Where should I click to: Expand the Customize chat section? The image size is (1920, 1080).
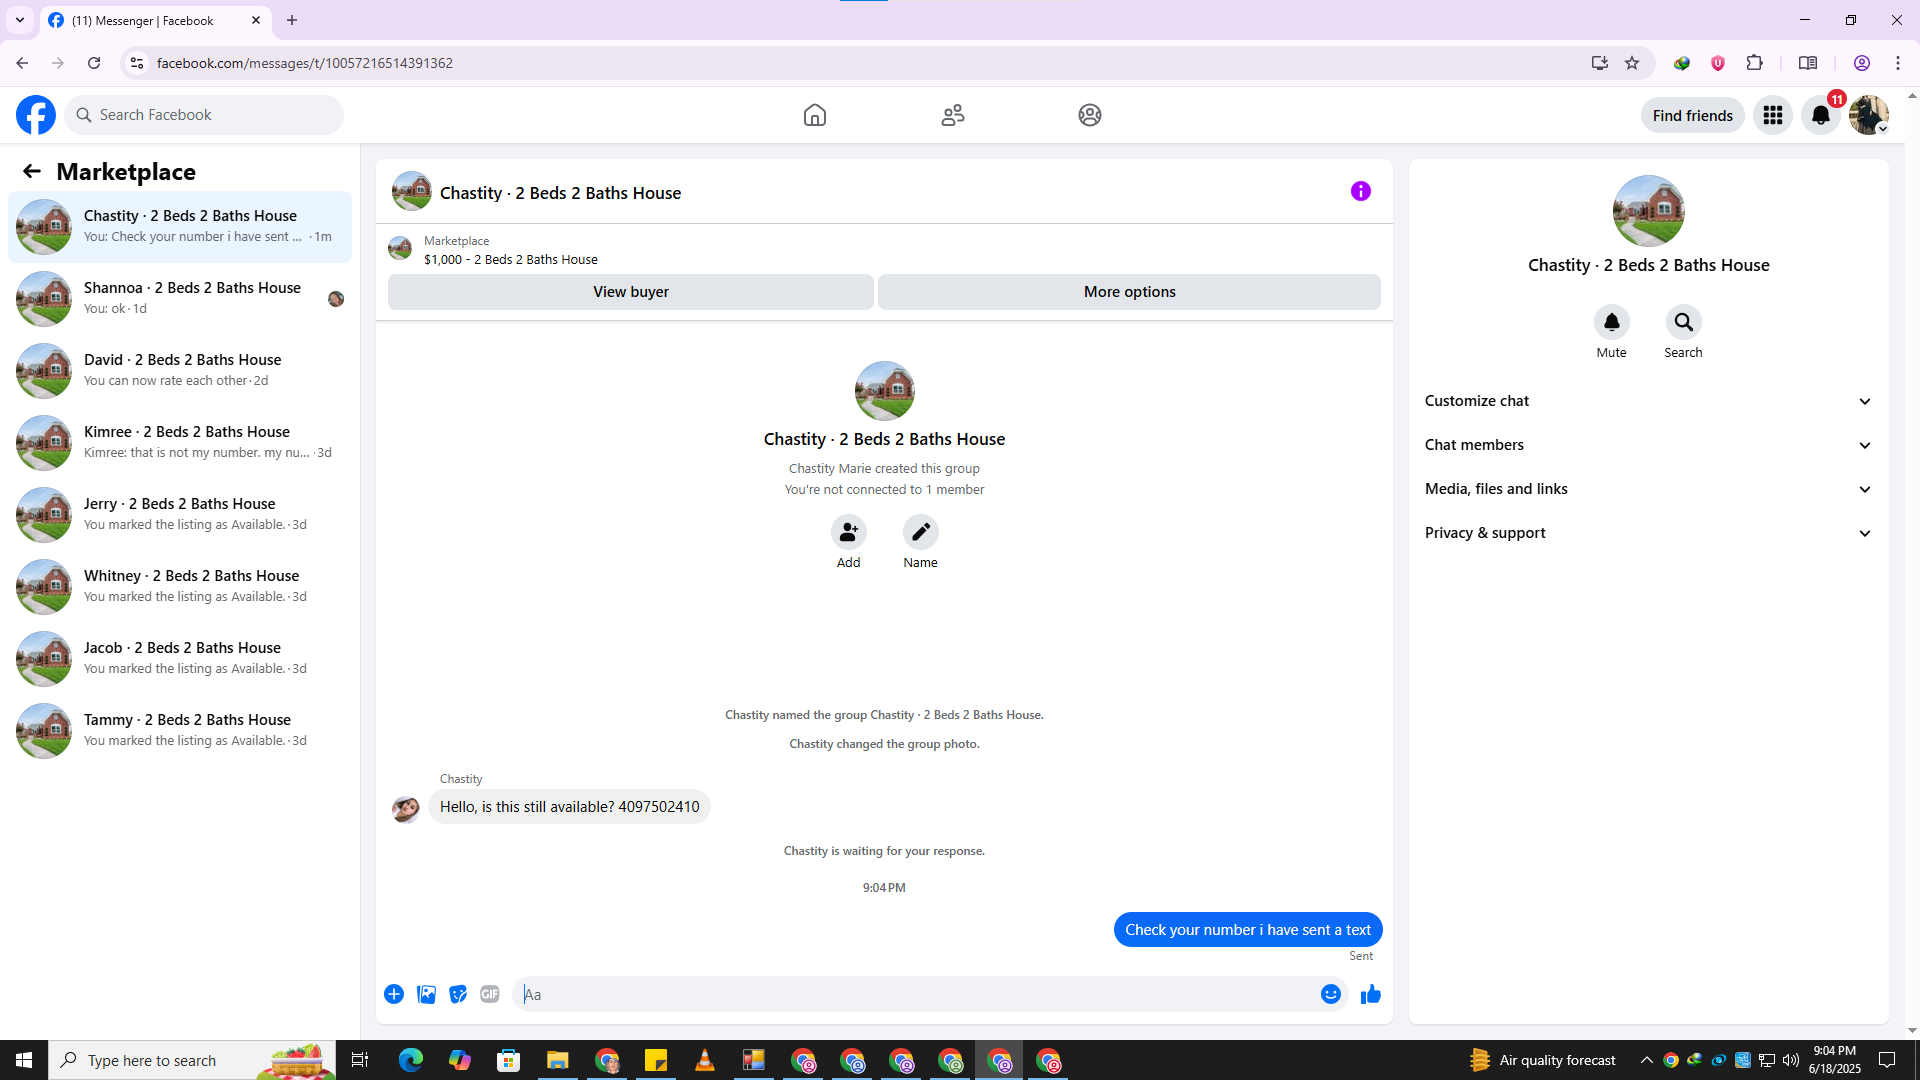pos(1649,401)
